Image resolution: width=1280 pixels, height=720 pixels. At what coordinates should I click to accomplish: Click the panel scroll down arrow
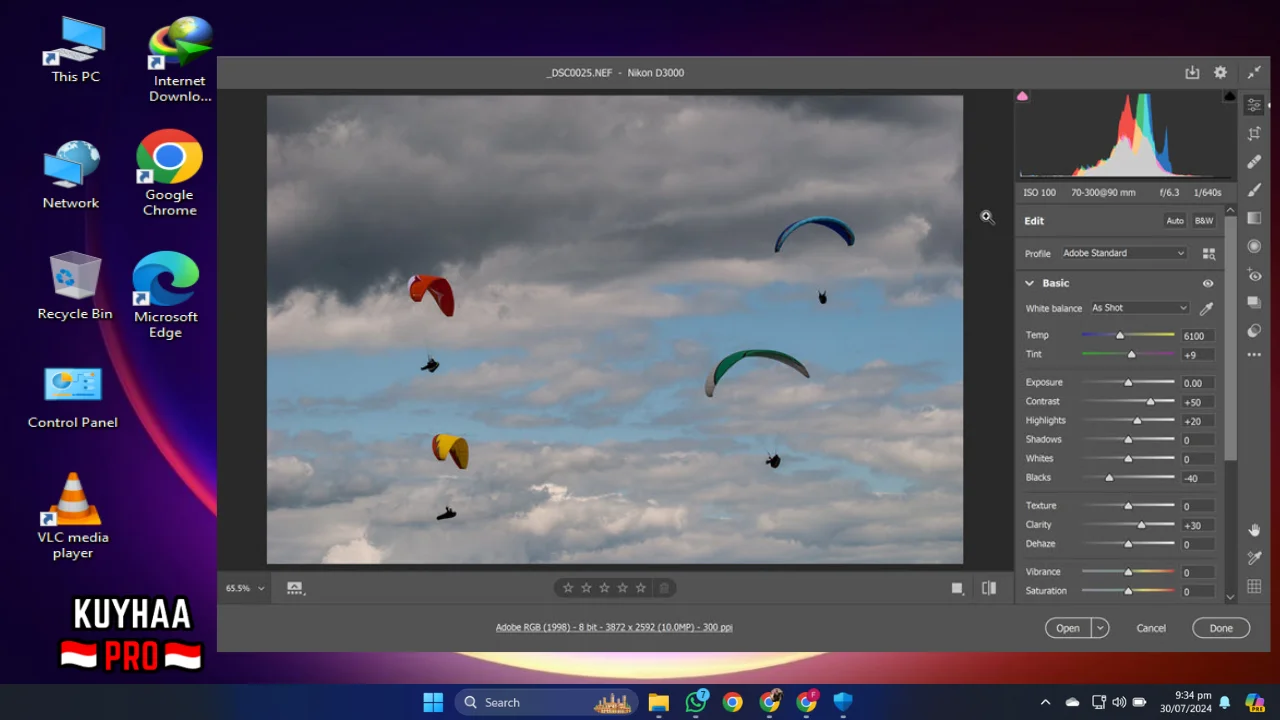[1230, 597]
